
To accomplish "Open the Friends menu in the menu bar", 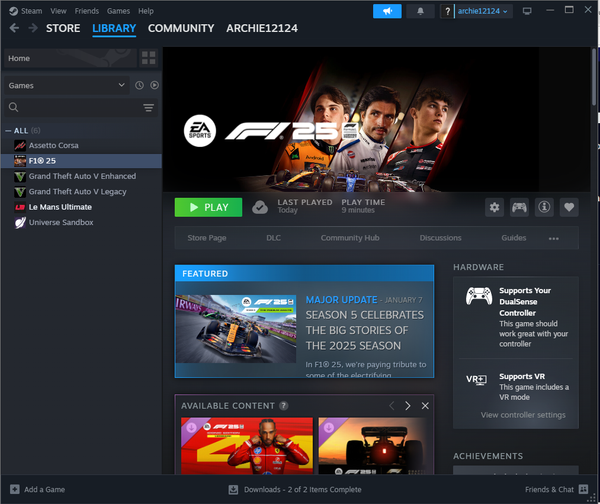I will click(86, 11).
